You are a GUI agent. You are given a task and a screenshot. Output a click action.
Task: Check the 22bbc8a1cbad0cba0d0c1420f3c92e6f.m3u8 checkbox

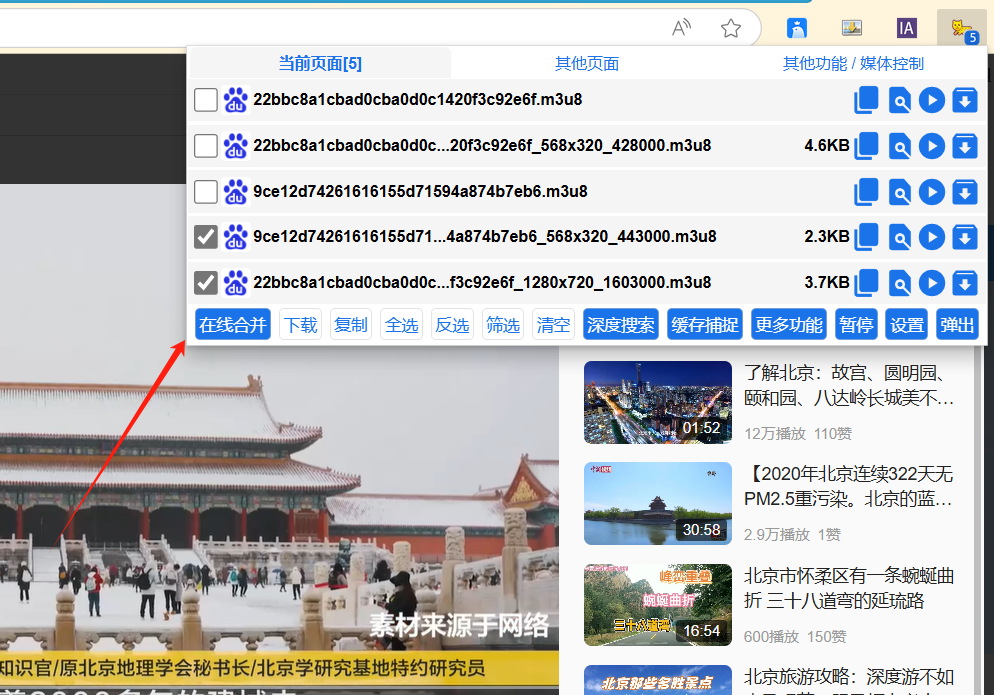tap(205, 100)
